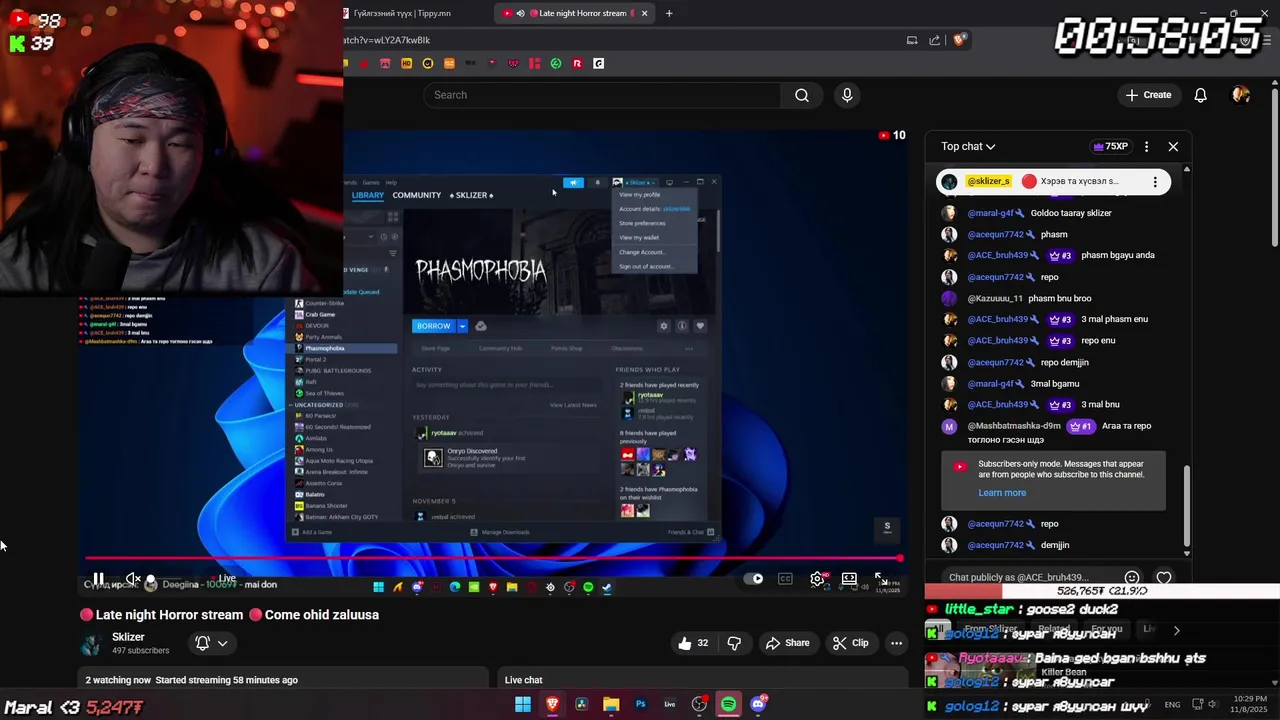This screenshot has width=1280, height=720.
Task: Start voice search with microphone icon
Action: 847,95
